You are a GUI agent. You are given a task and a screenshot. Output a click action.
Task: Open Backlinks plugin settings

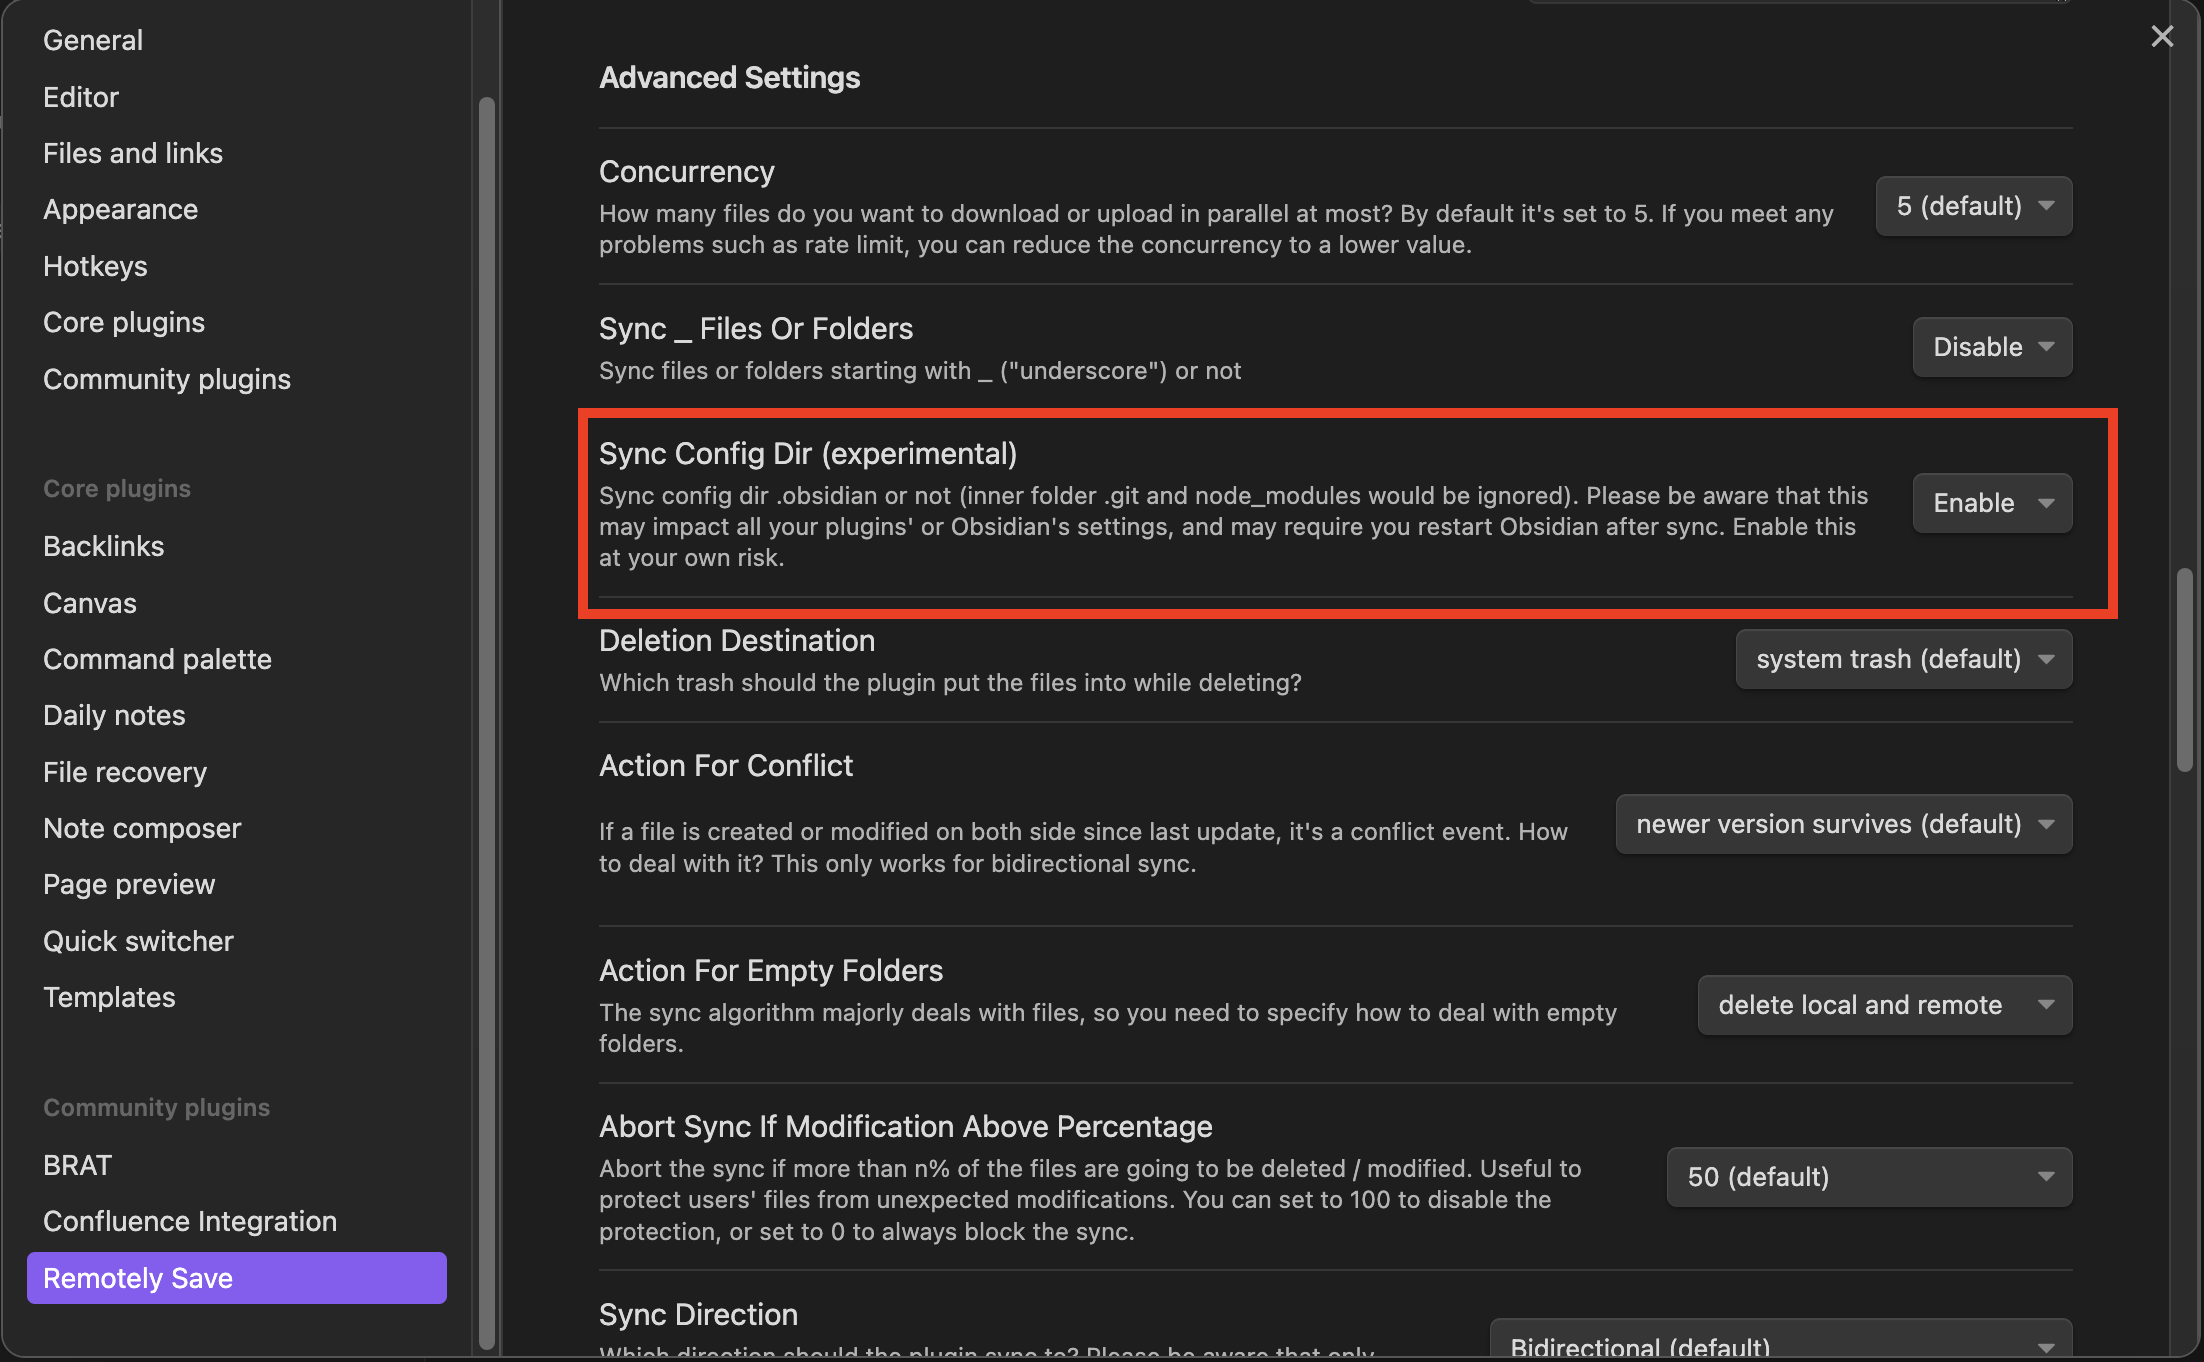click(103, 546)
